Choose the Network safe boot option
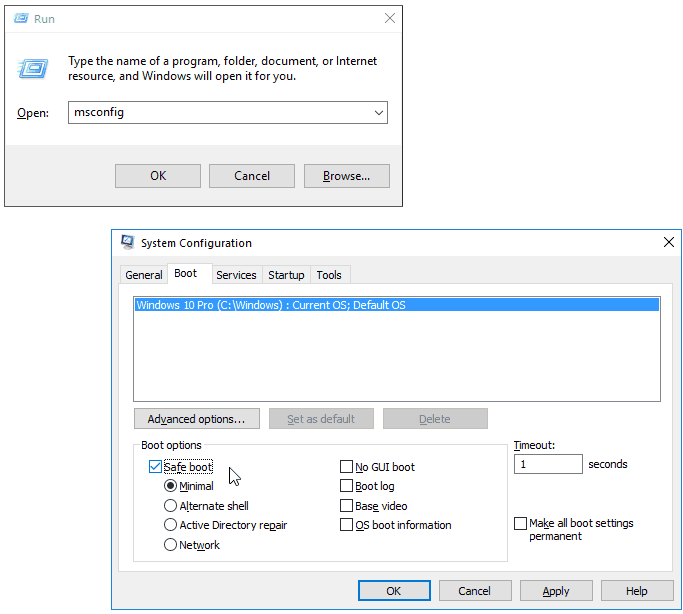 [x=171, y=545]
